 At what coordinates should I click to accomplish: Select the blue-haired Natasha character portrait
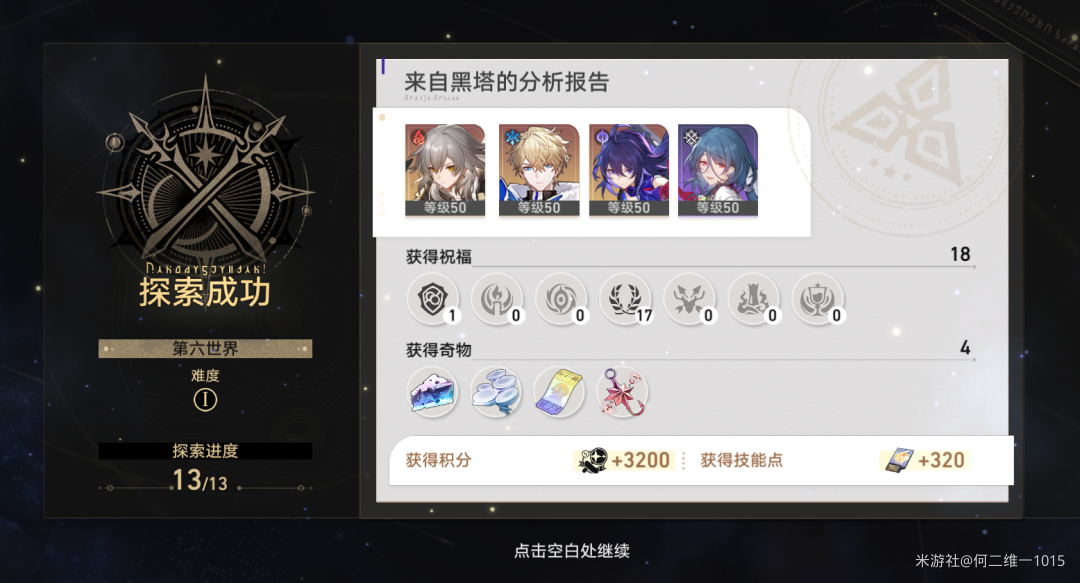[x=718, y=170]
